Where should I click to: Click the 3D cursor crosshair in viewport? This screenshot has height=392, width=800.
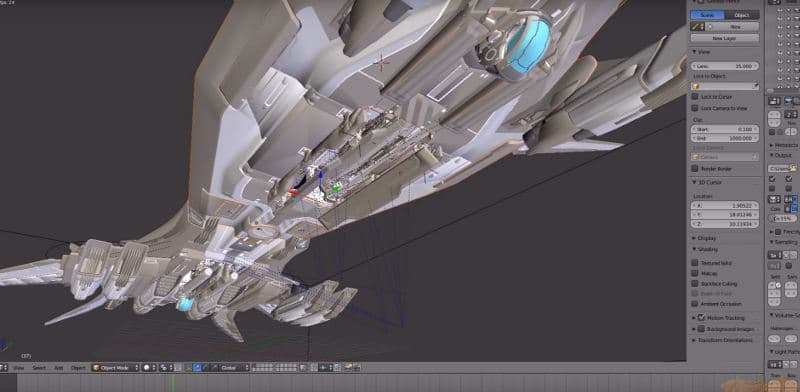coord(382,63)
